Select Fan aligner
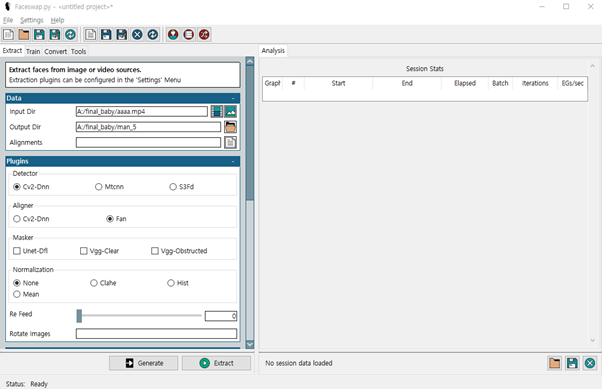The width and height of the screenshot is (602, 389). [116, 219]
